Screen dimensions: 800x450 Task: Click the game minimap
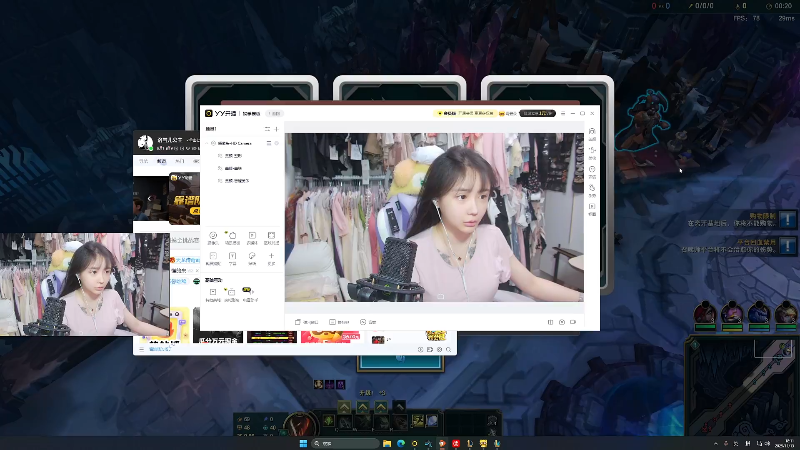point(742,388)
